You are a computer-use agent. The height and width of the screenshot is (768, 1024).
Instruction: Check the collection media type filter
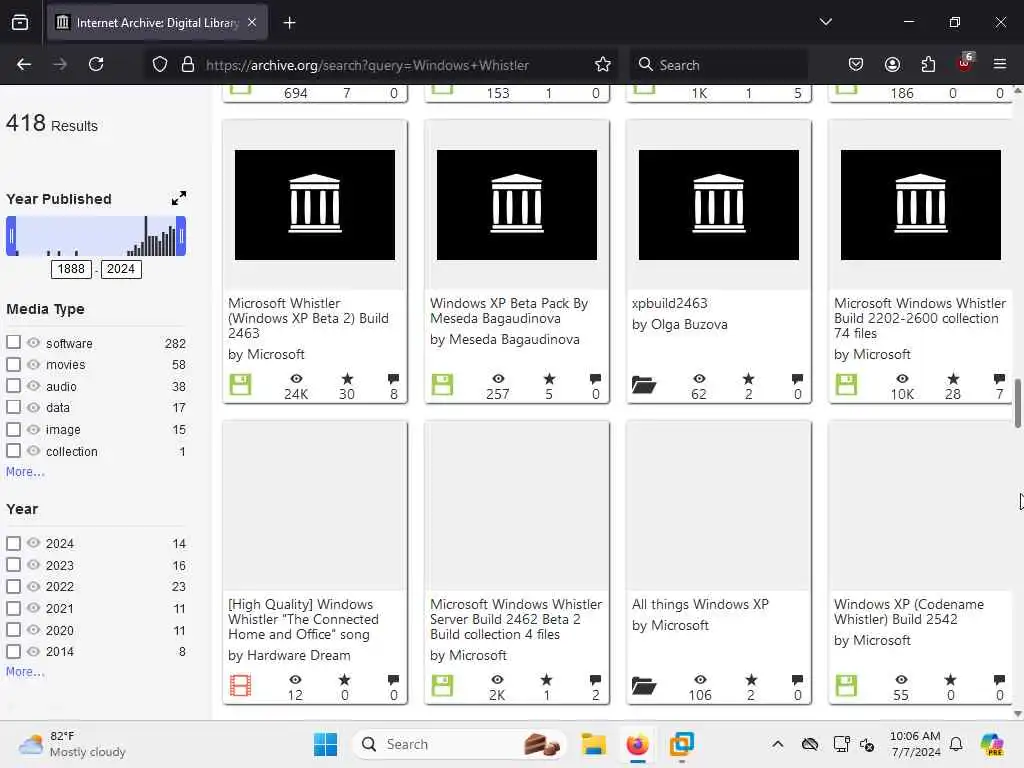(13, 451)
